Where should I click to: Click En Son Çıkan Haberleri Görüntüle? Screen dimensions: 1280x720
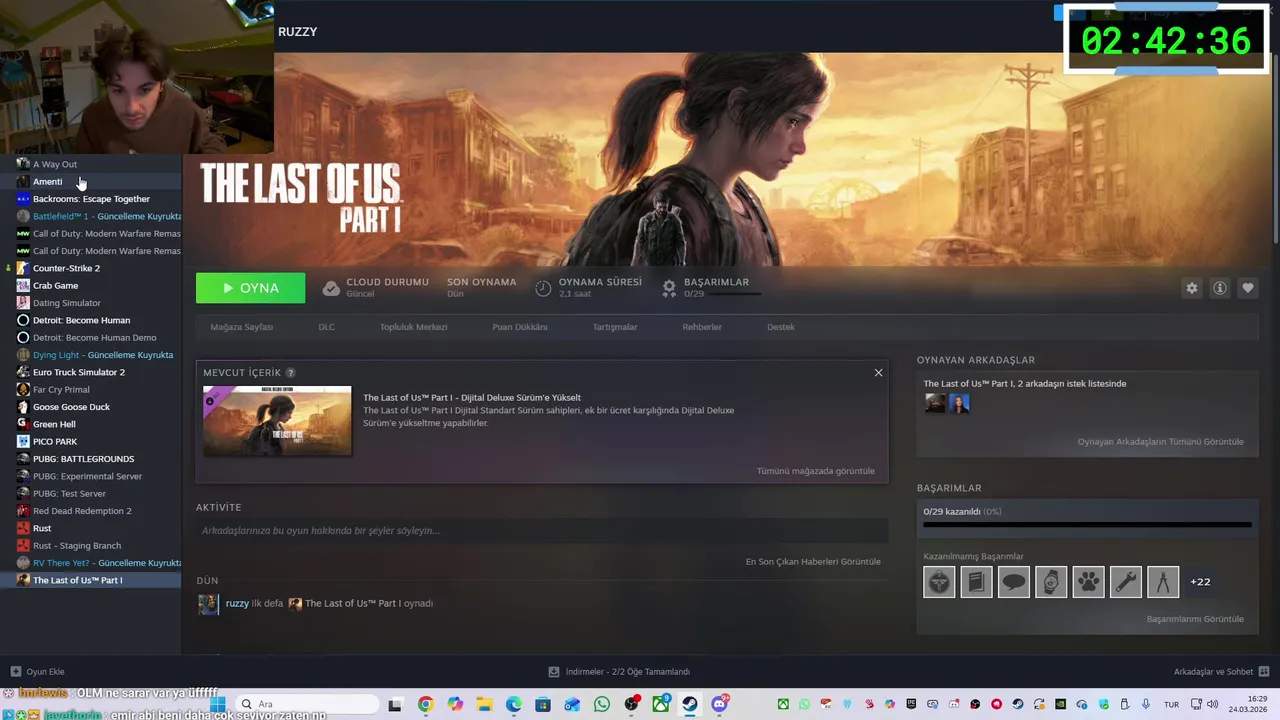tap(813, 562)
